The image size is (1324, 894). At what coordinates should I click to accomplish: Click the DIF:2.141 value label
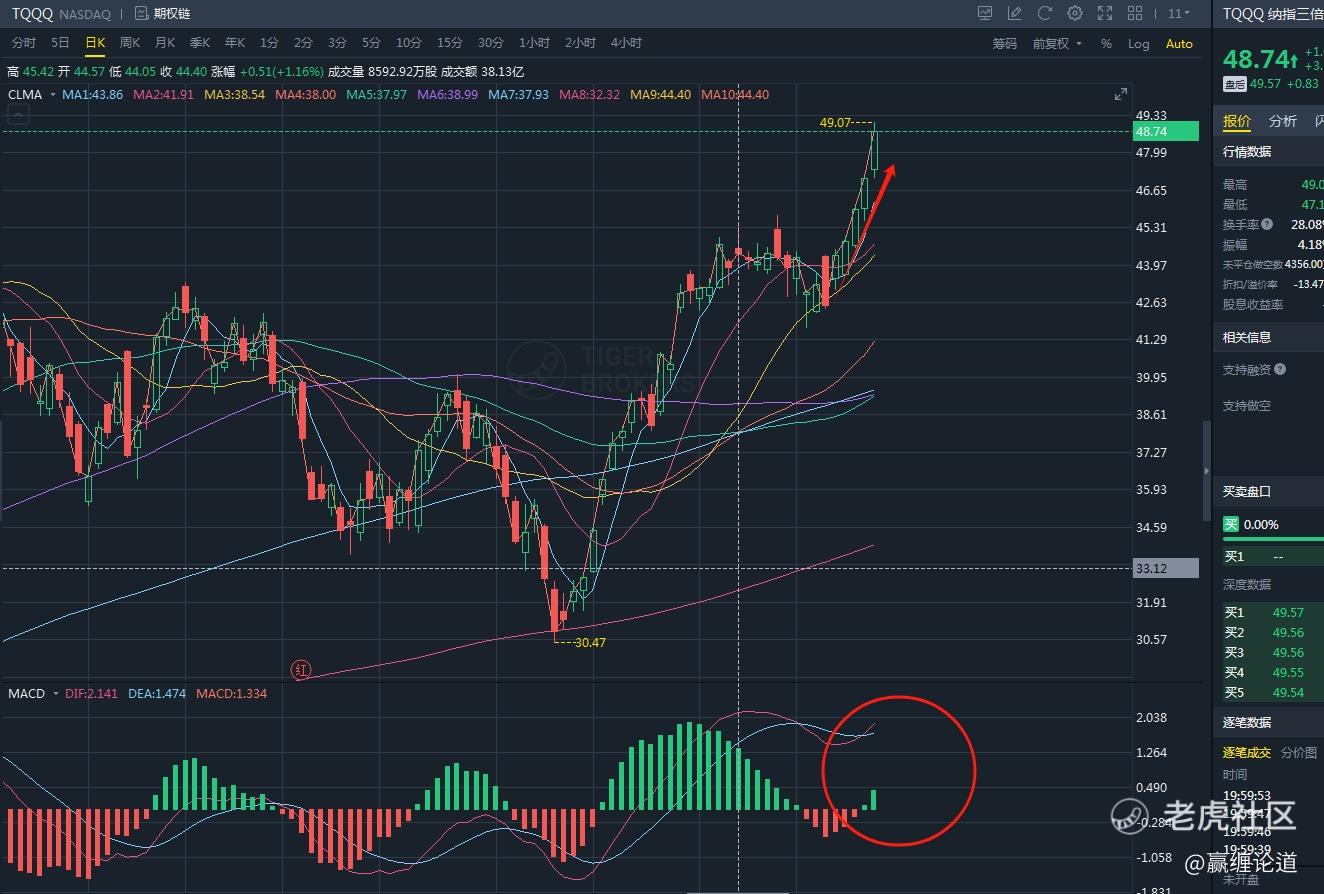point(93,693)
